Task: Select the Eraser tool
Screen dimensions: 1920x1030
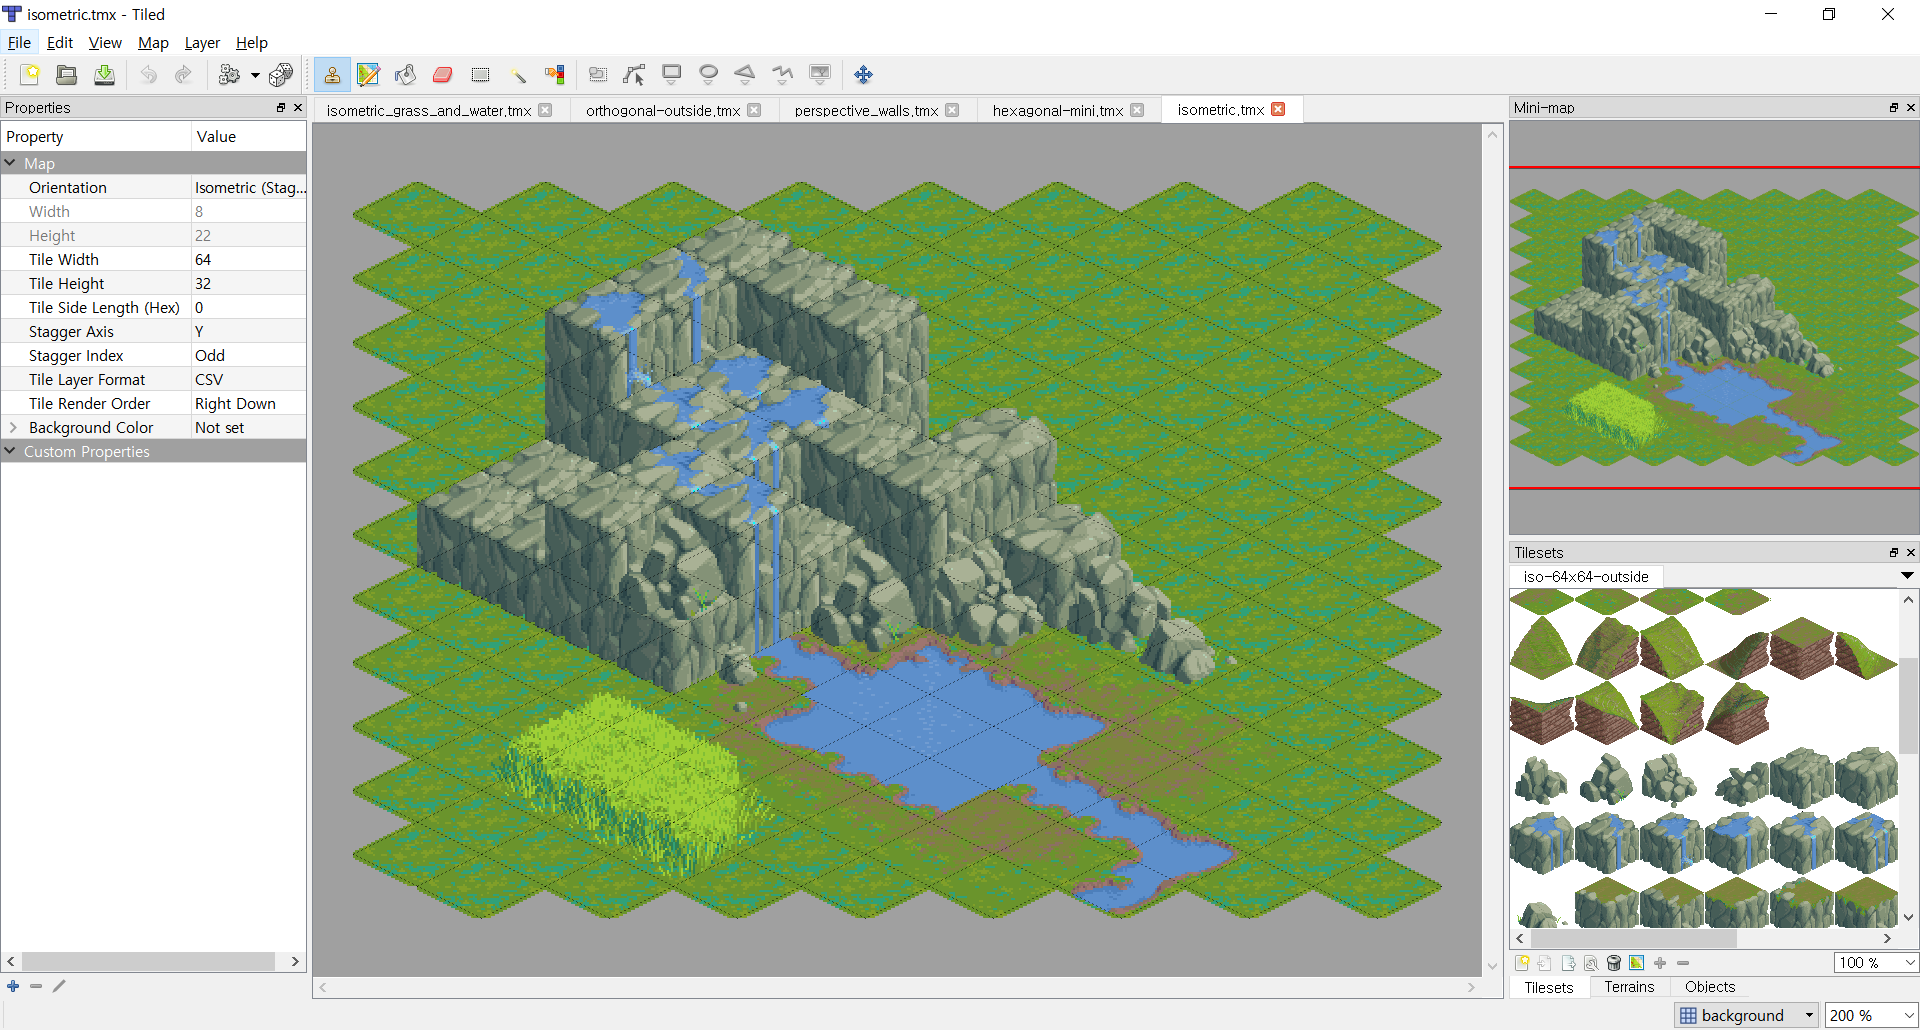Action: click(443, 75)
